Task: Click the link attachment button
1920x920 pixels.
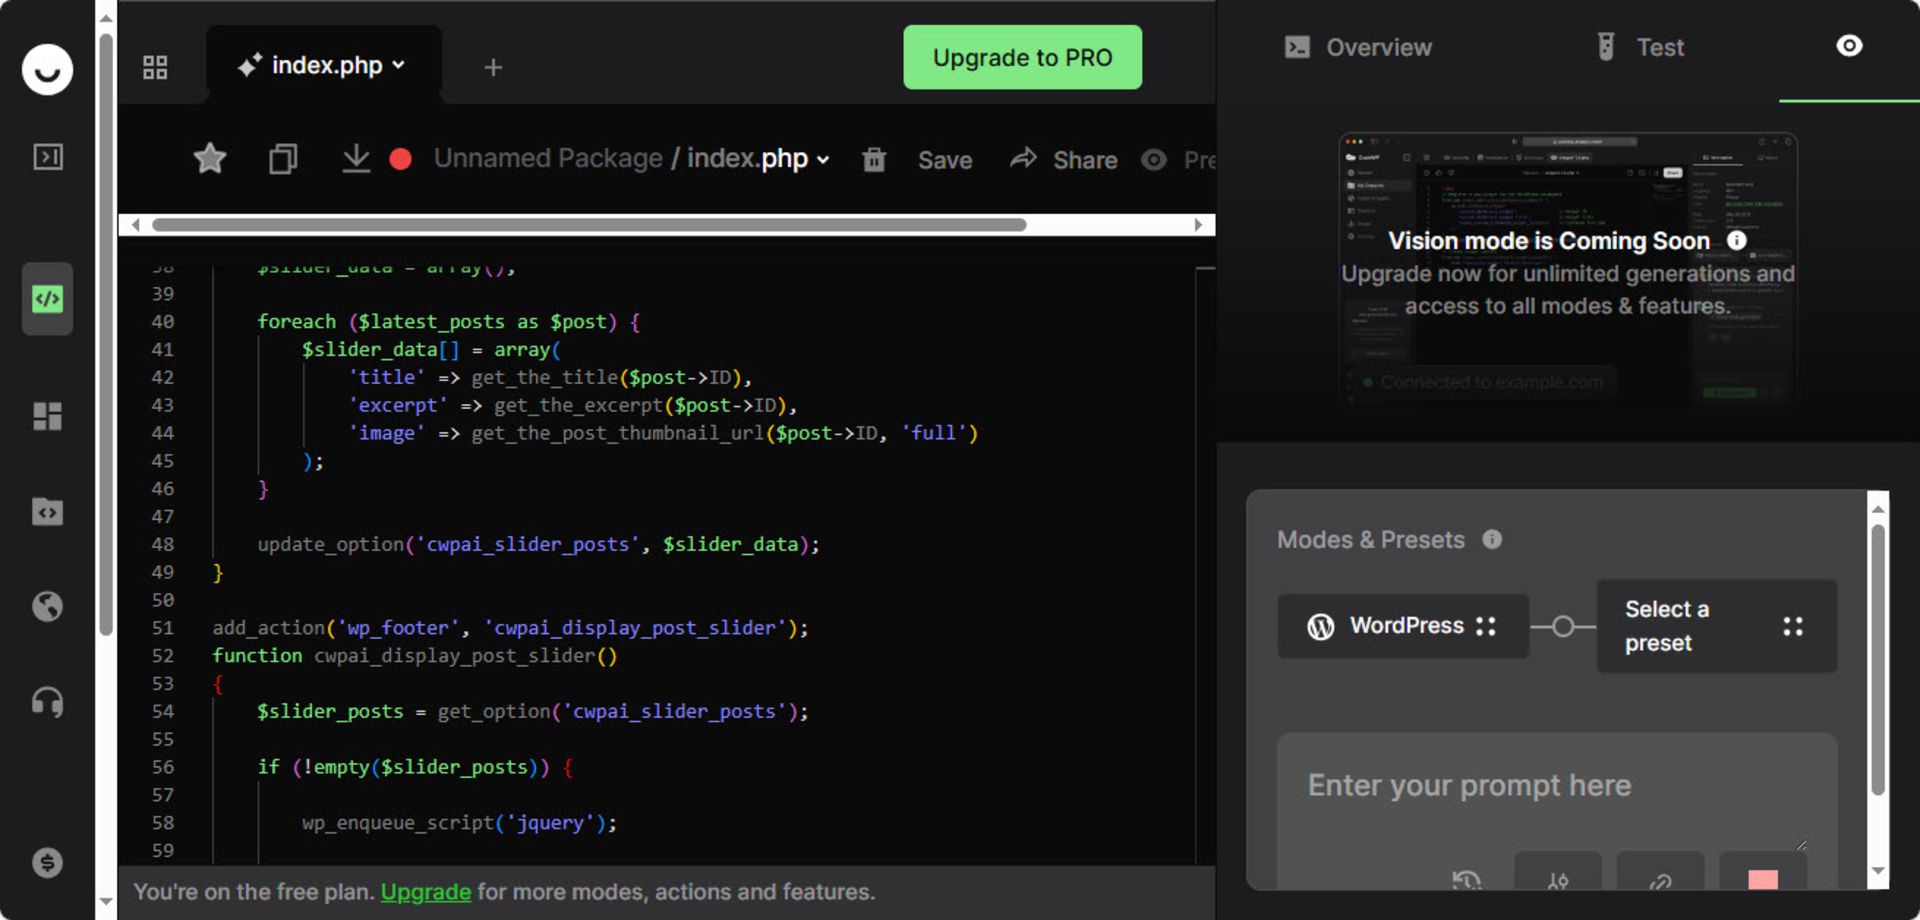Action: pyautogui.click(x=1660, y=872)
